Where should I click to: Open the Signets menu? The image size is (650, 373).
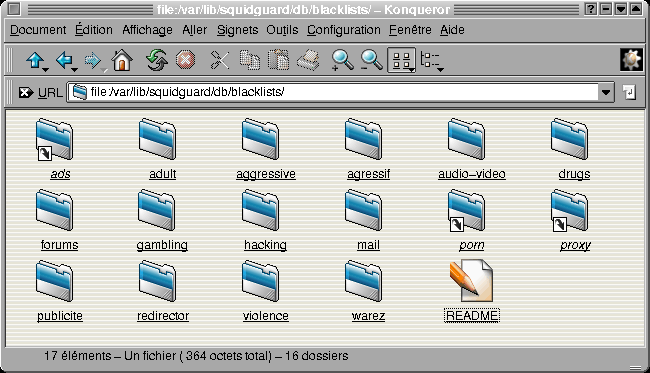238,30
